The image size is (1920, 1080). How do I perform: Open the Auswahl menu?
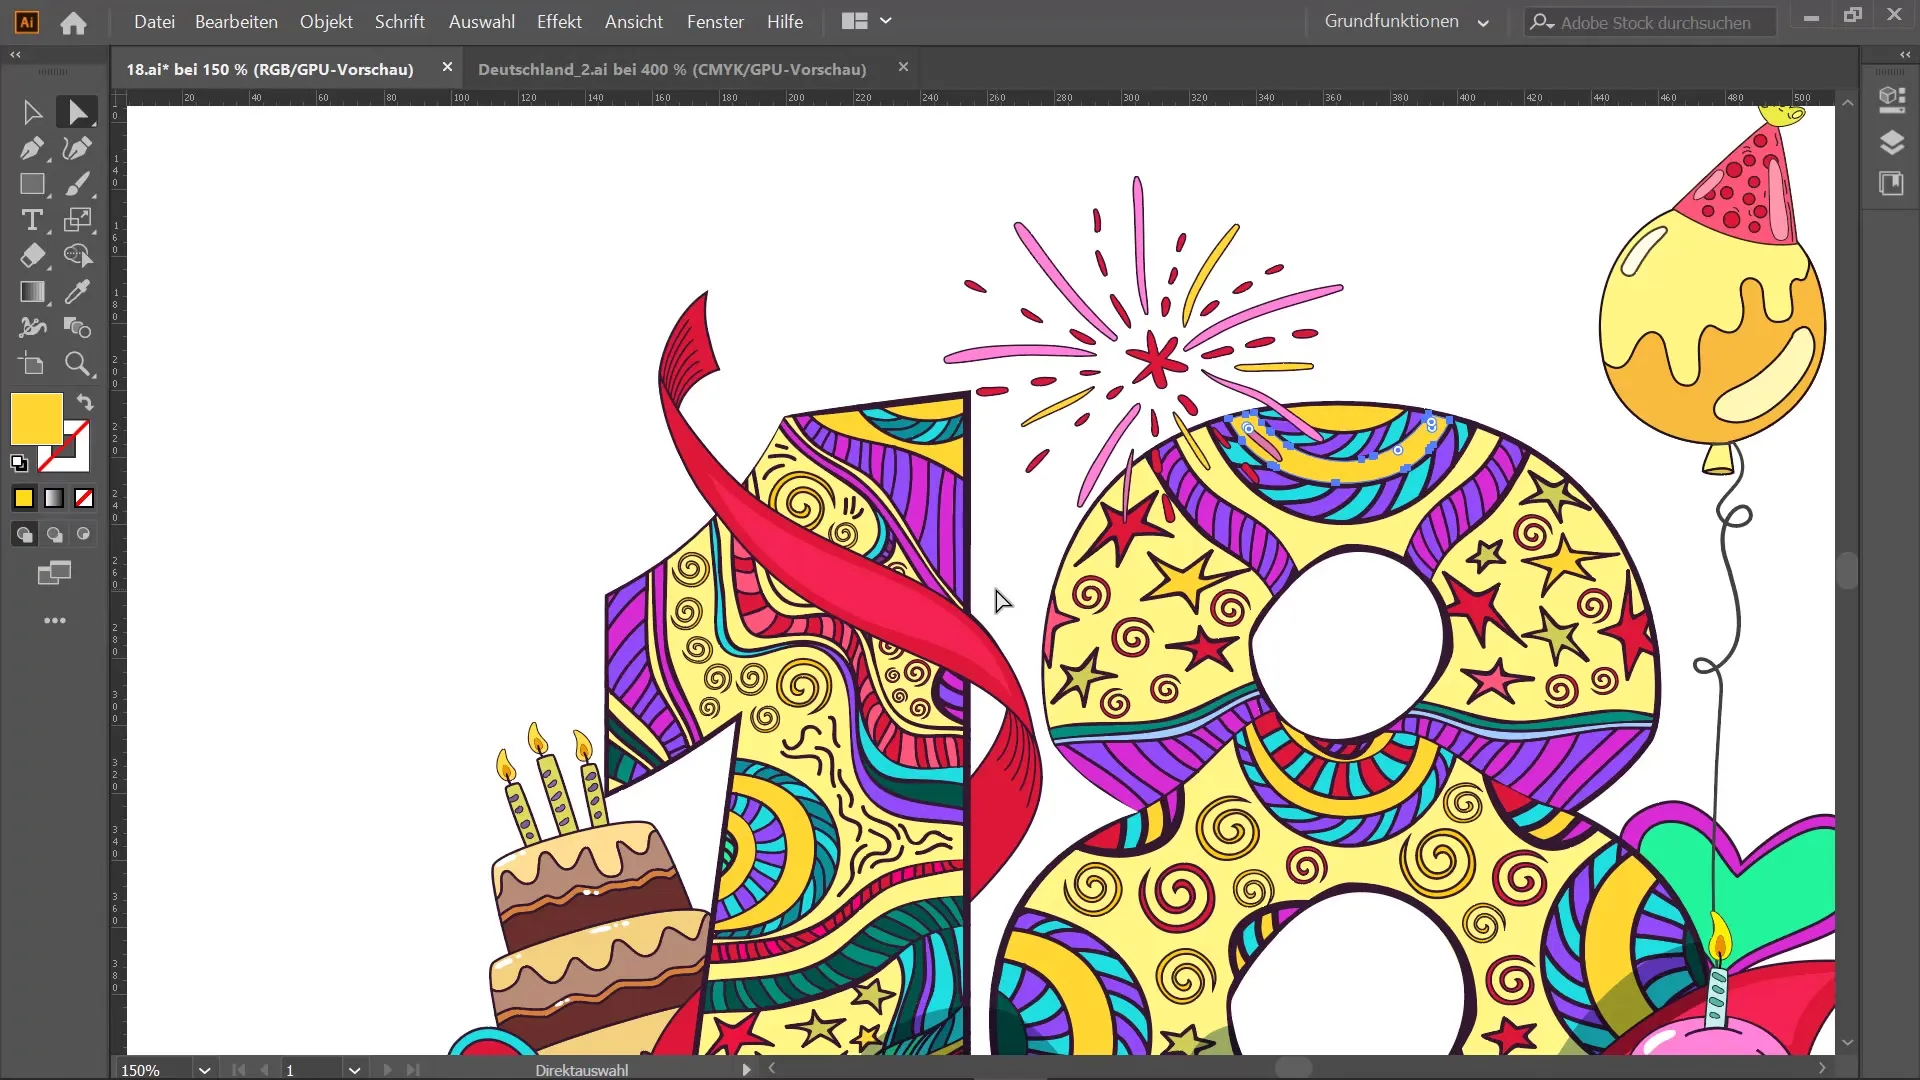click(x=481, y=21)
